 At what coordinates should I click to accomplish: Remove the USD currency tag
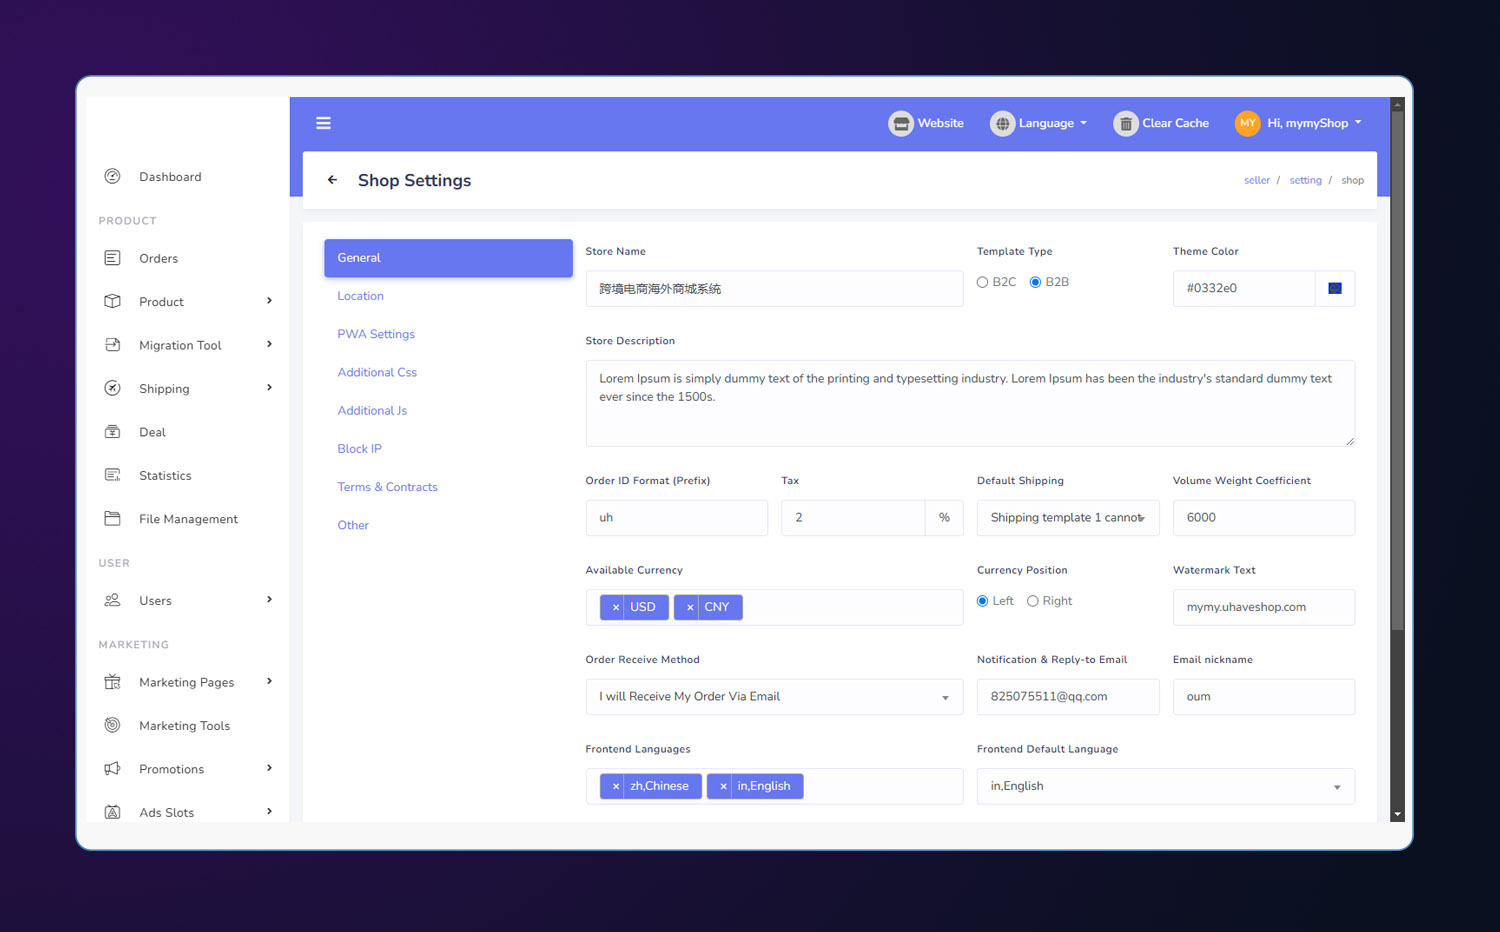click(616, 607)
